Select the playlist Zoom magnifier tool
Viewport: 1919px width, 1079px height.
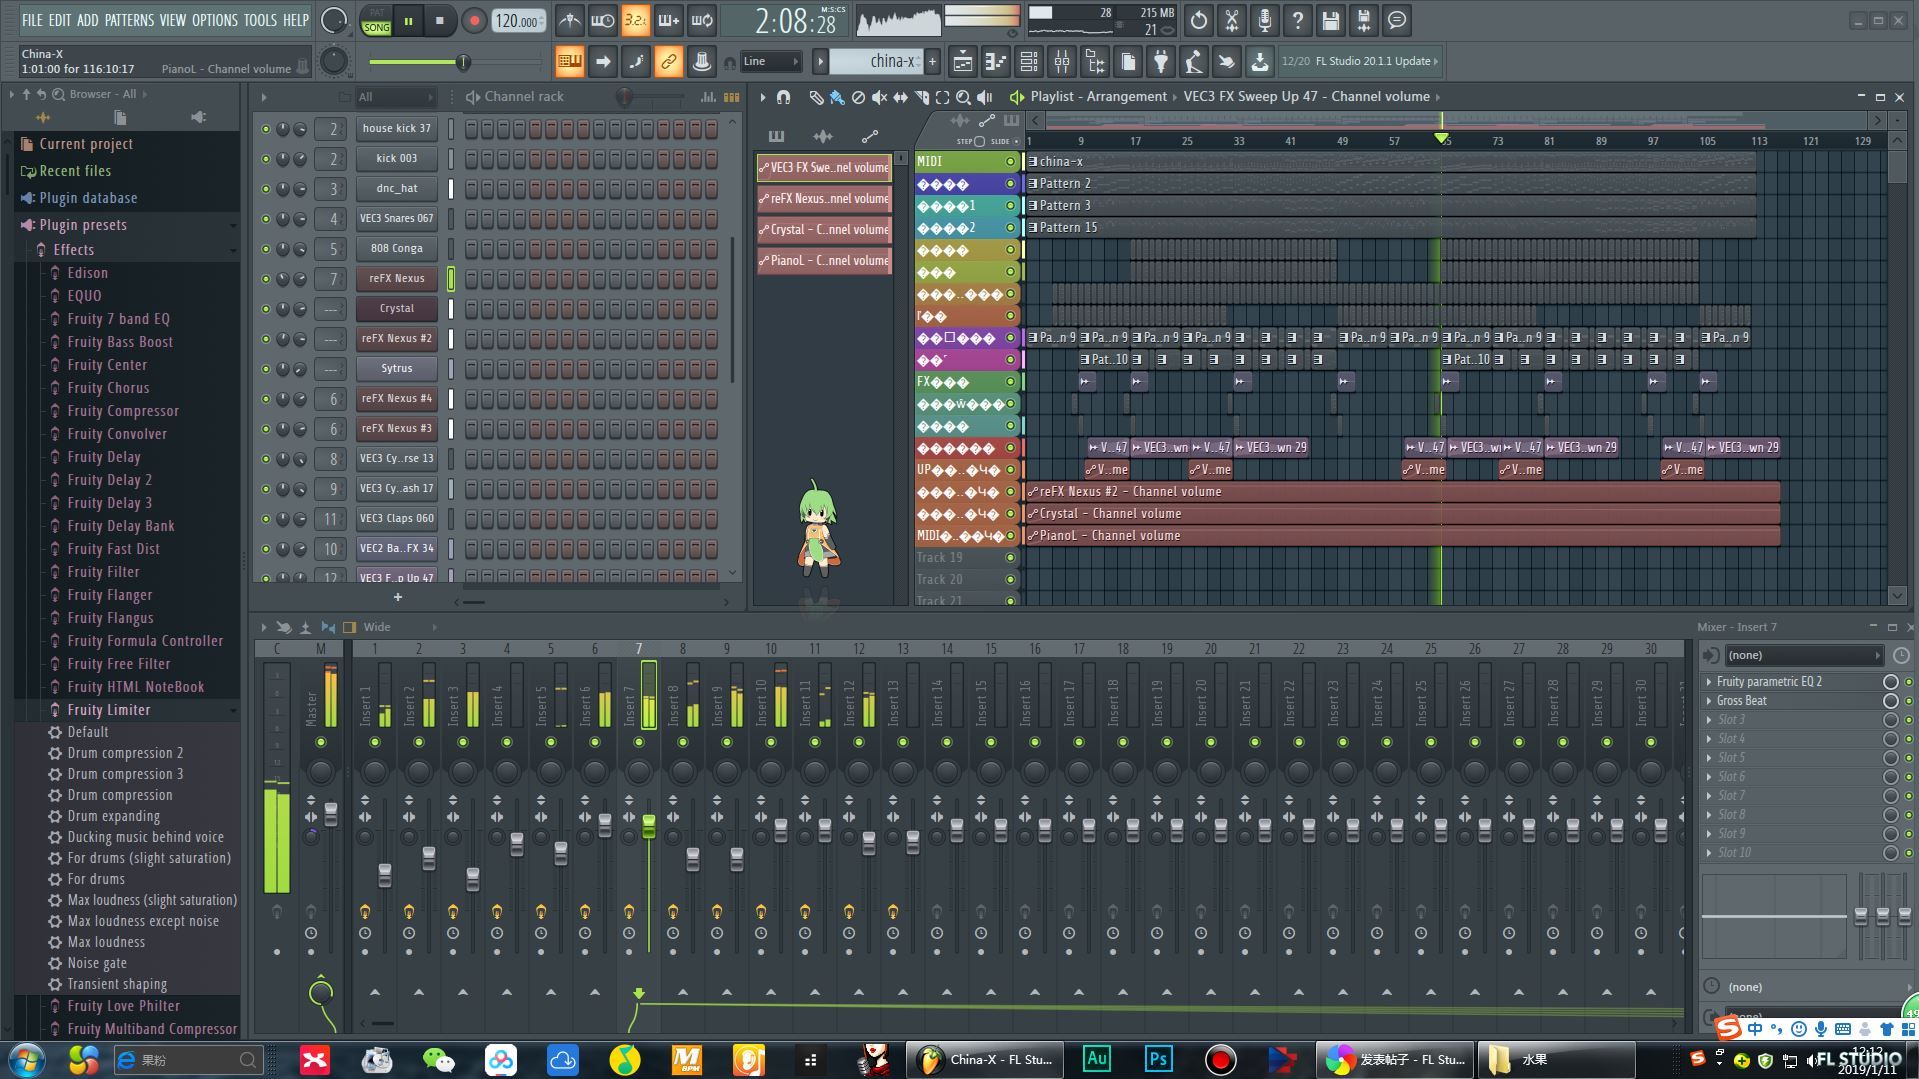(x=963, y=97)
